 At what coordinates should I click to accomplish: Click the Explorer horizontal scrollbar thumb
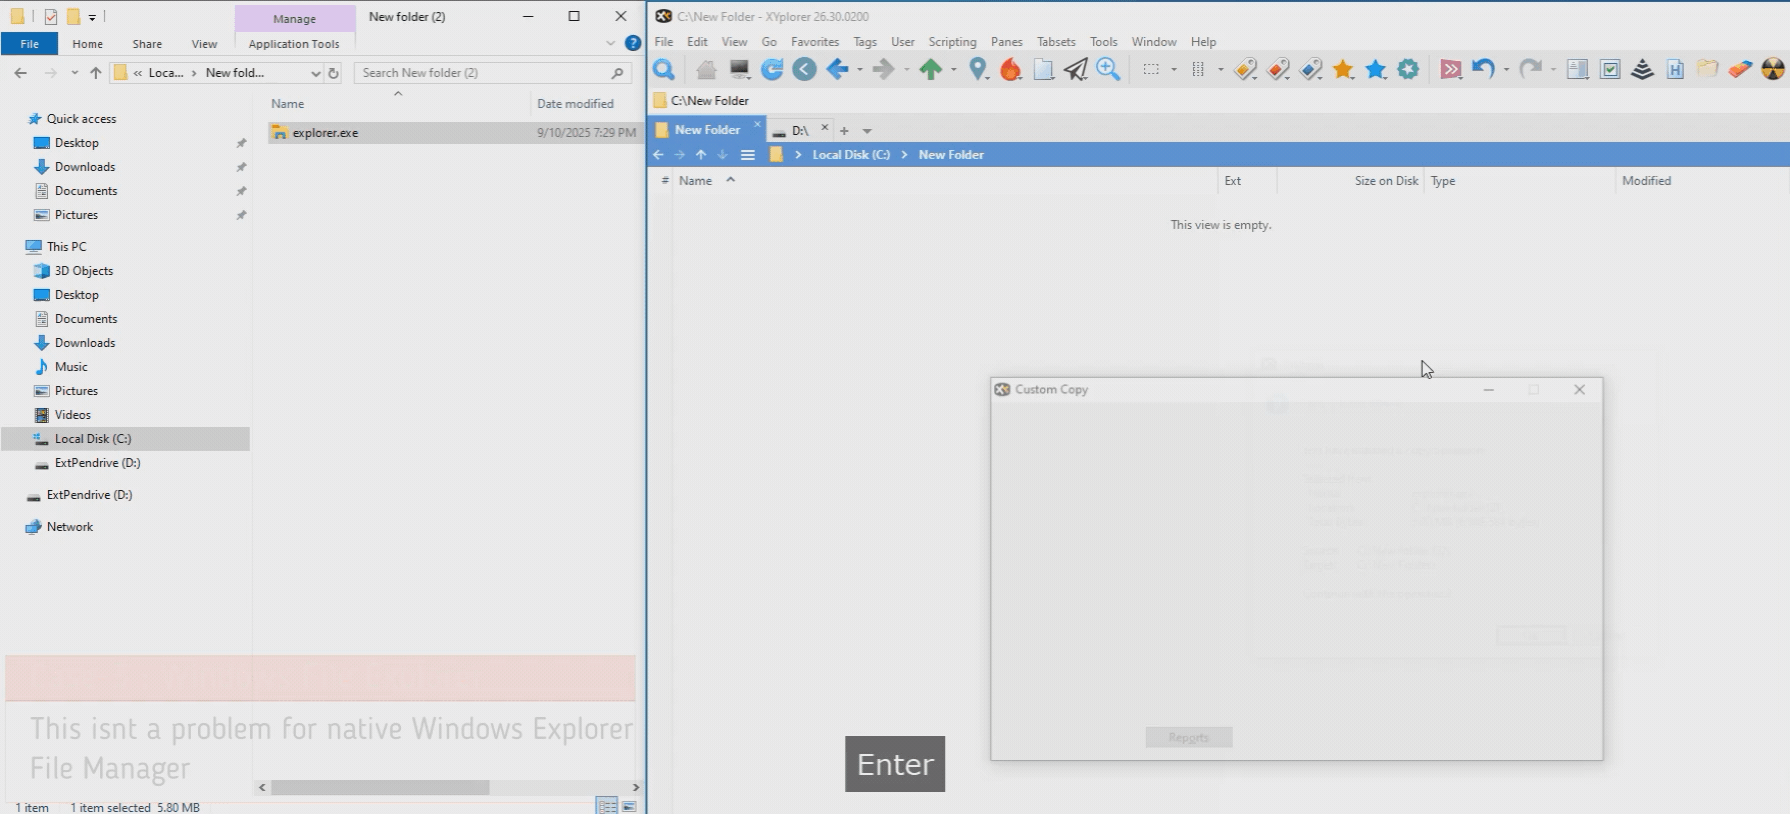click(380, 788)
